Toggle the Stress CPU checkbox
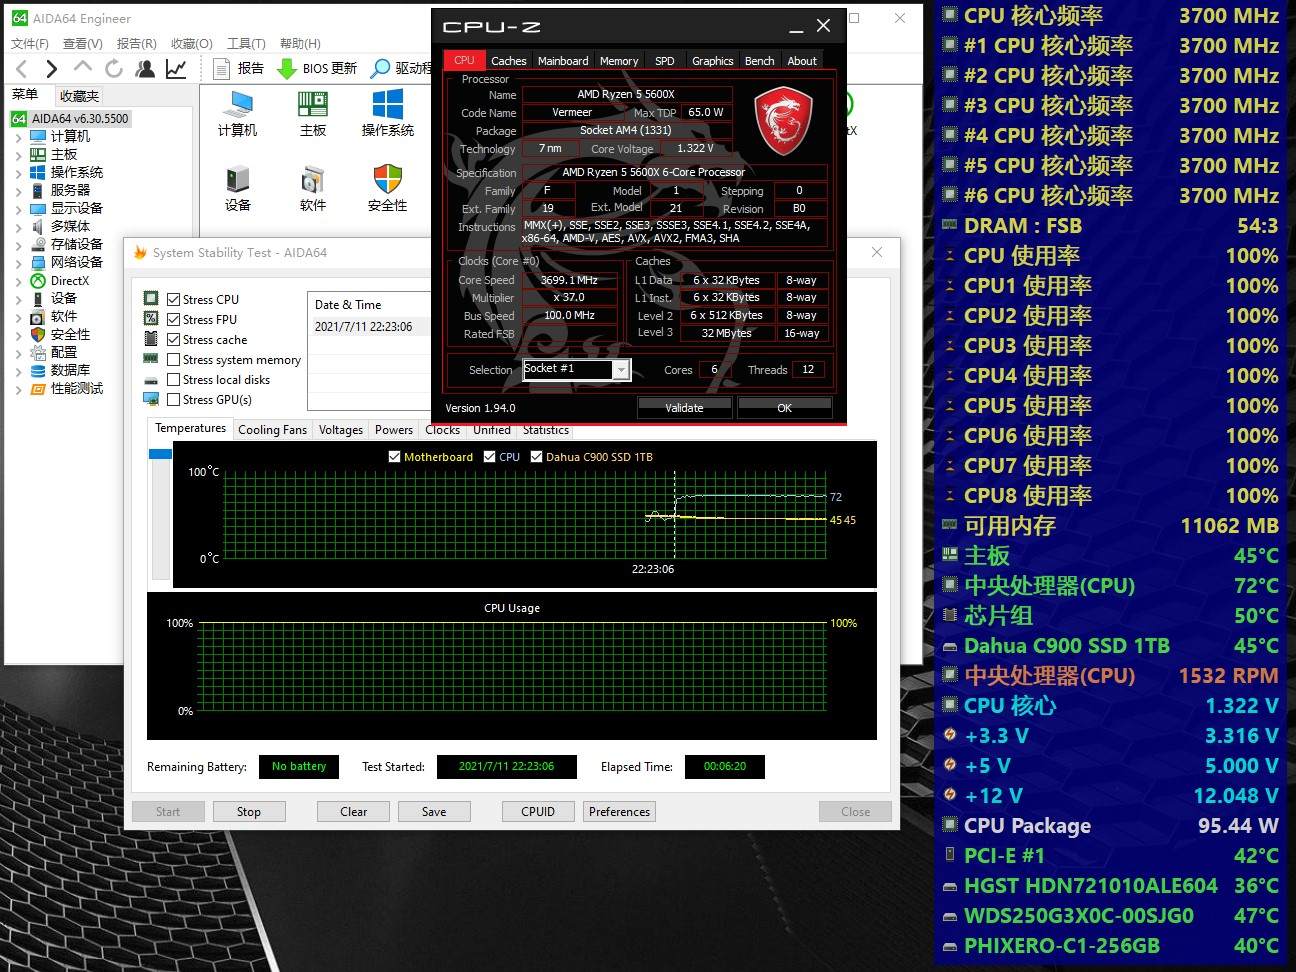 tap(174, 299)
